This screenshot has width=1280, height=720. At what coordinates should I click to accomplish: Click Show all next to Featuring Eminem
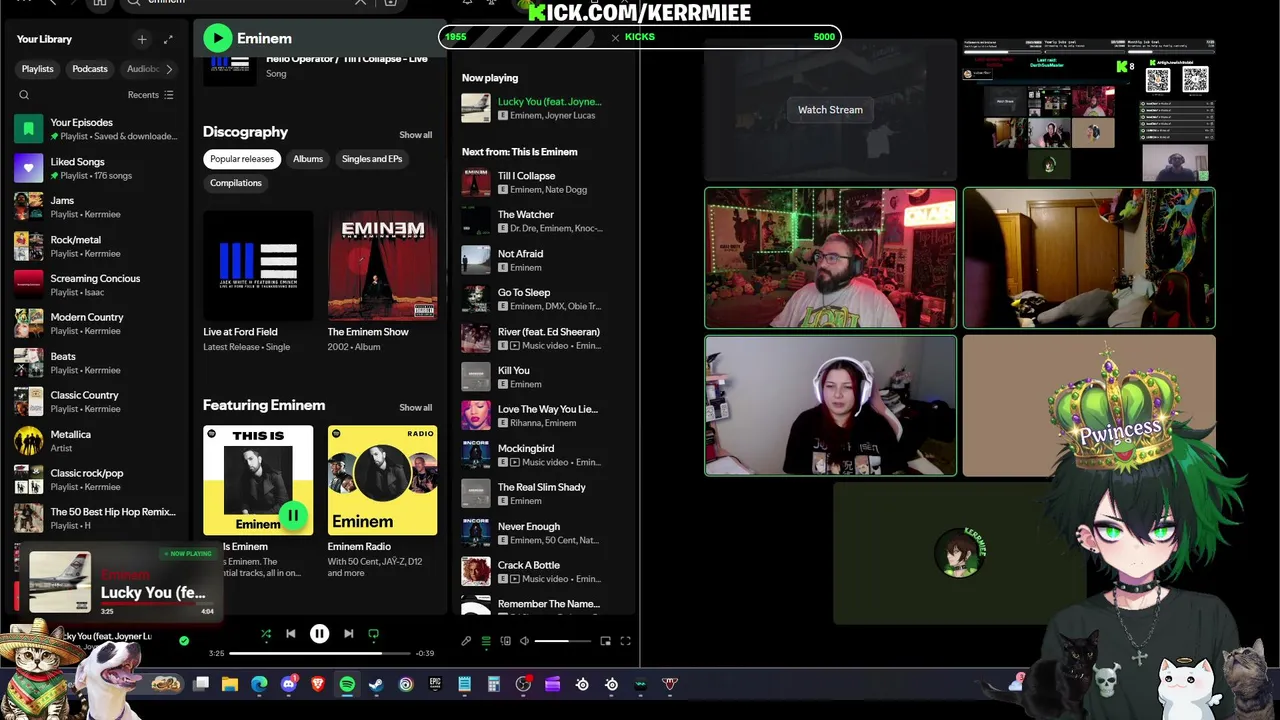pos(416,408)
